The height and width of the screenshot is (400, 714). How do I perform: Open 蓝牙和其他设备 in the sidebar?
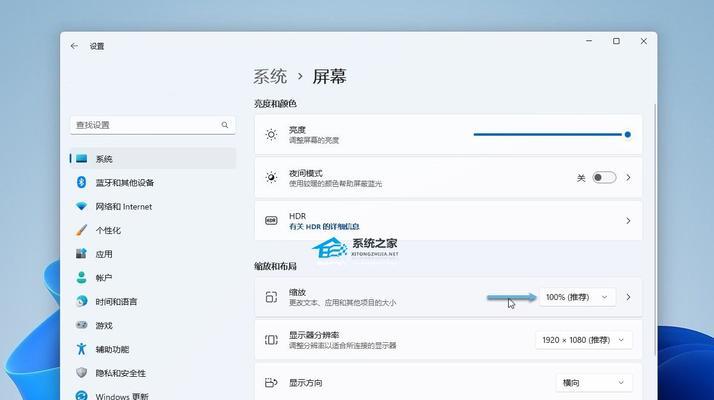[x=153, y=183]
